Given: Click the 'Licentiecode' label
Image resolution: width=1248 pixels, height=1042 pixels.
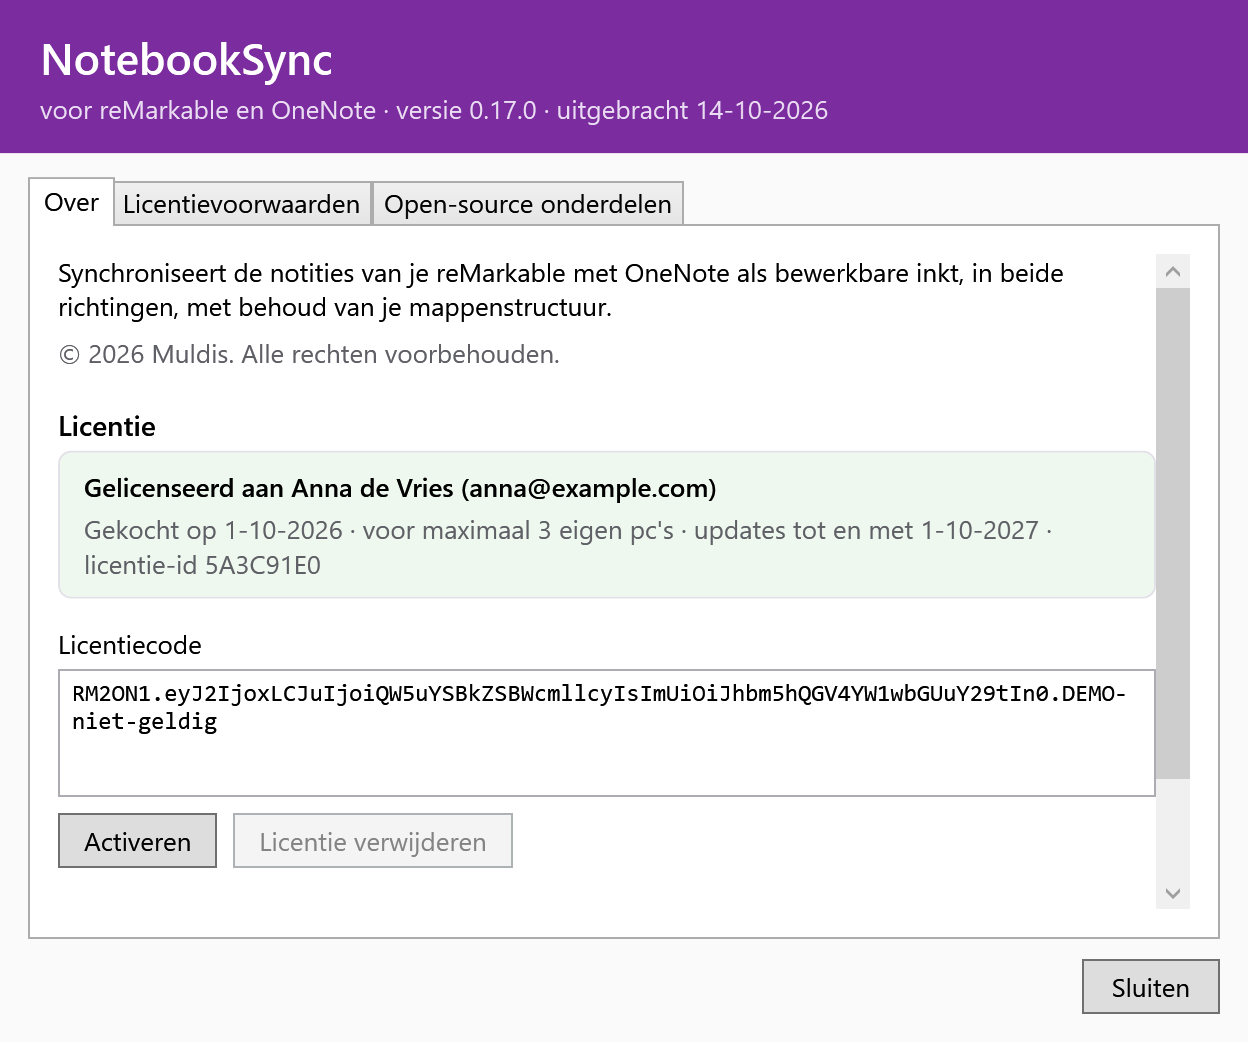Looking at the screenshot, I should pyautogui.click(x=130, y=646).
